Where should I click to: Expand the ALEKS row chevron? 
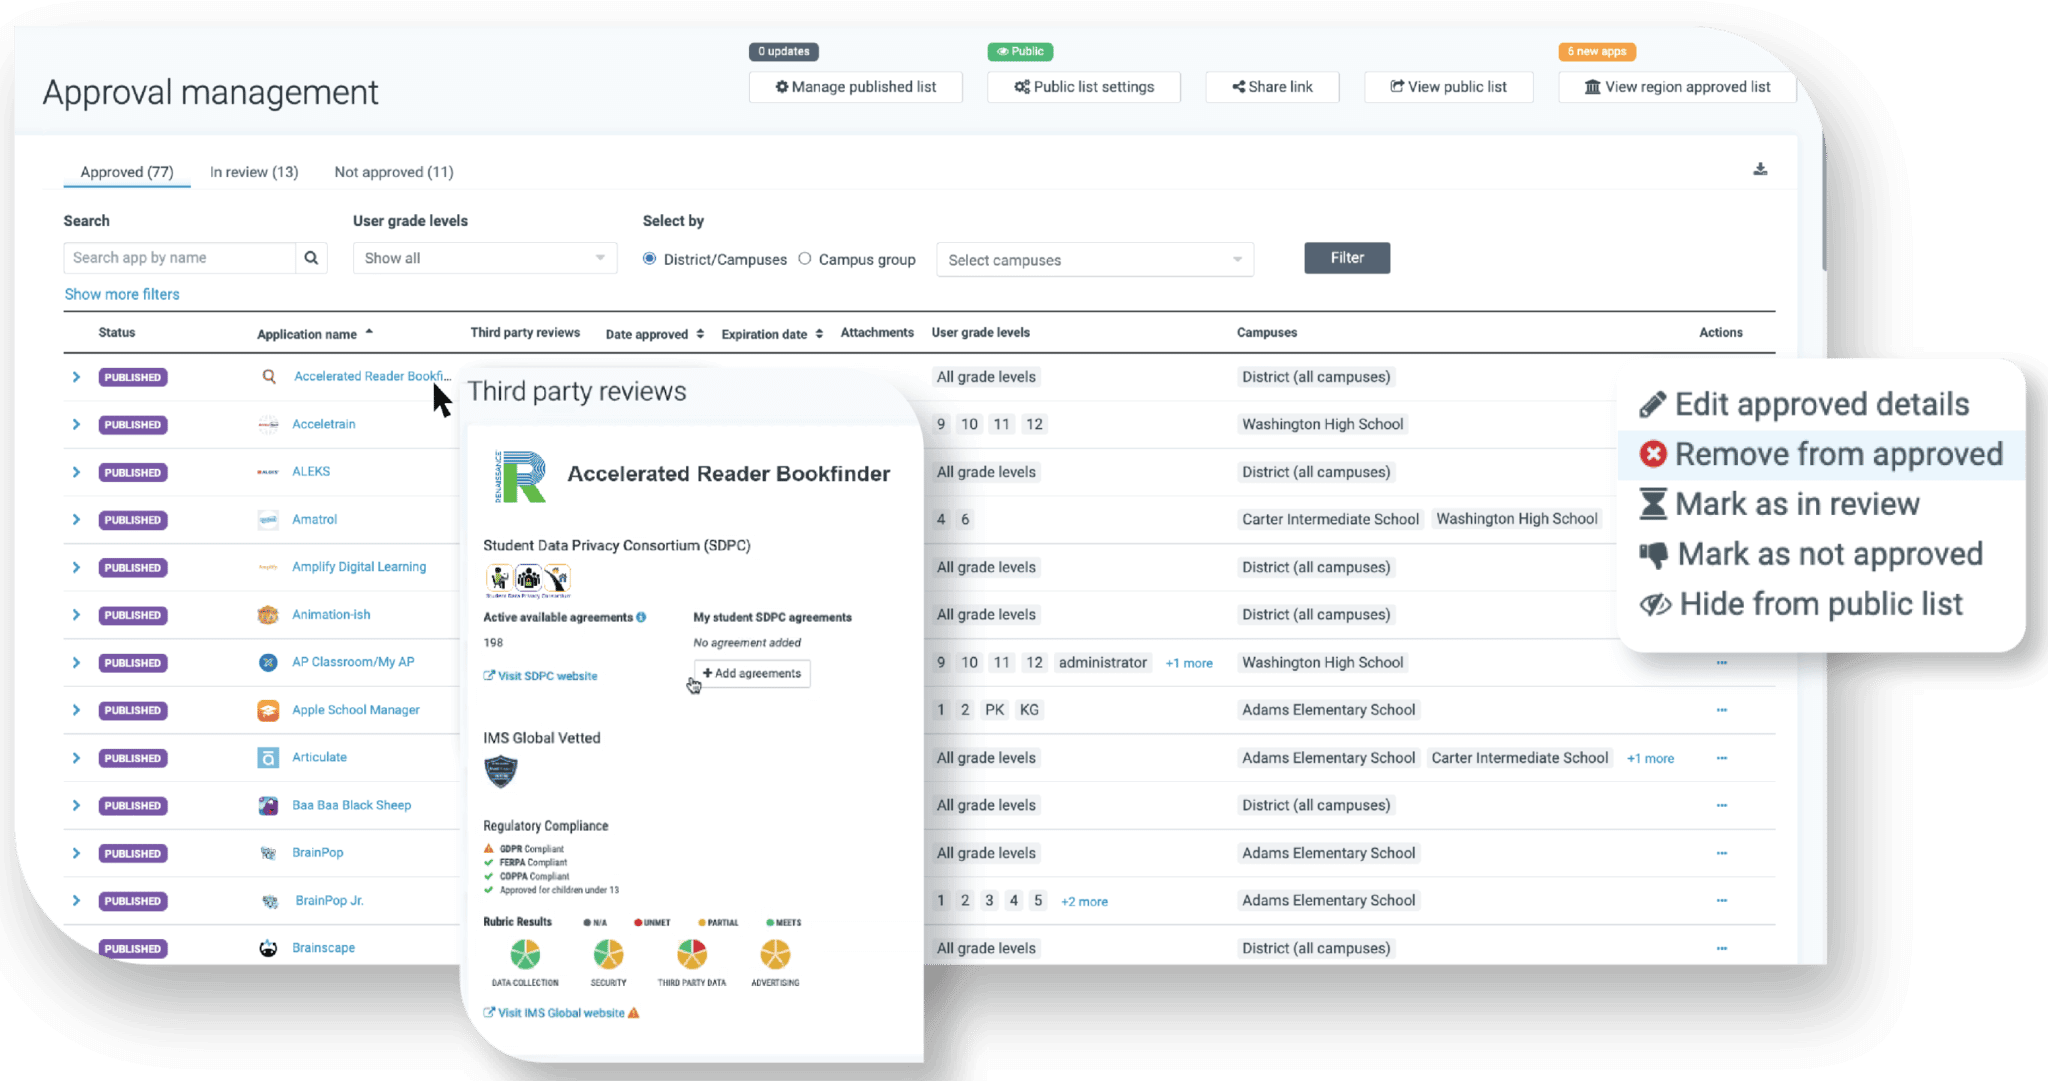pos(76,472)
